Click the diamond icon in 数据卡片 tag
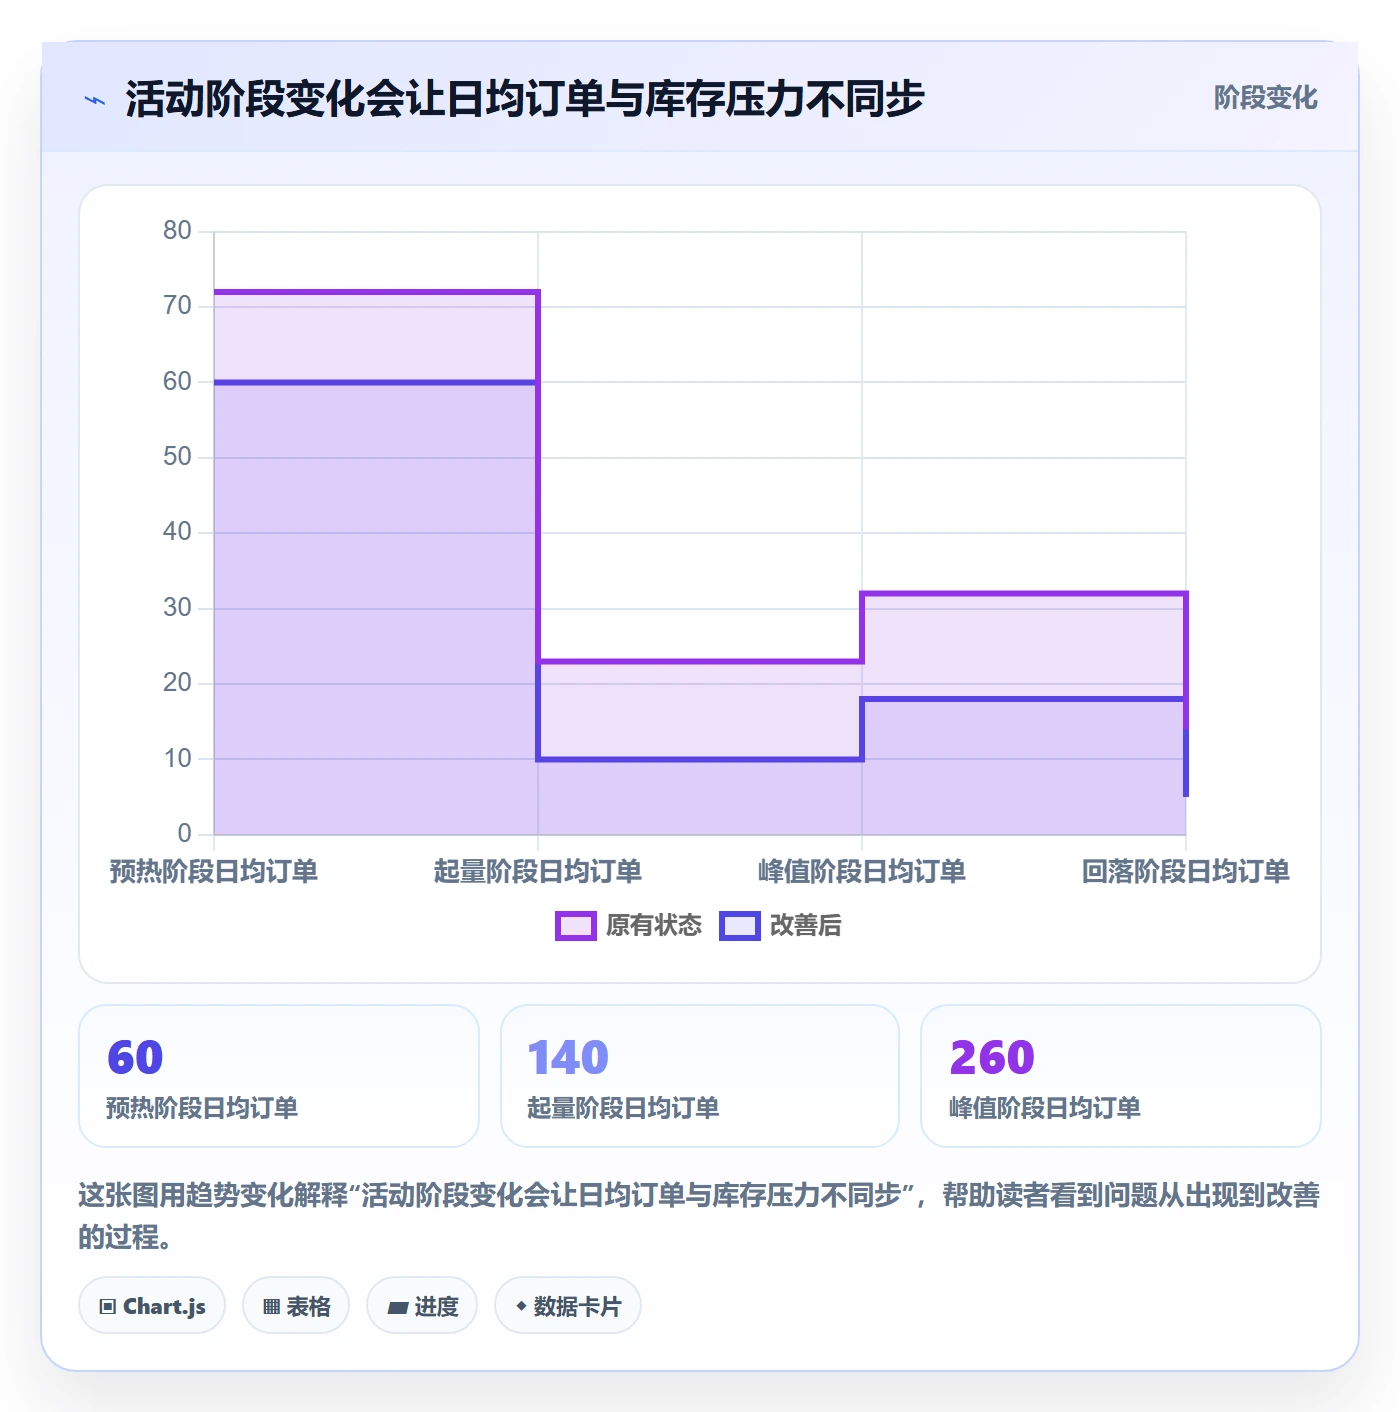This screenshot has width=1400, height=1412. tap(521, 1306)
